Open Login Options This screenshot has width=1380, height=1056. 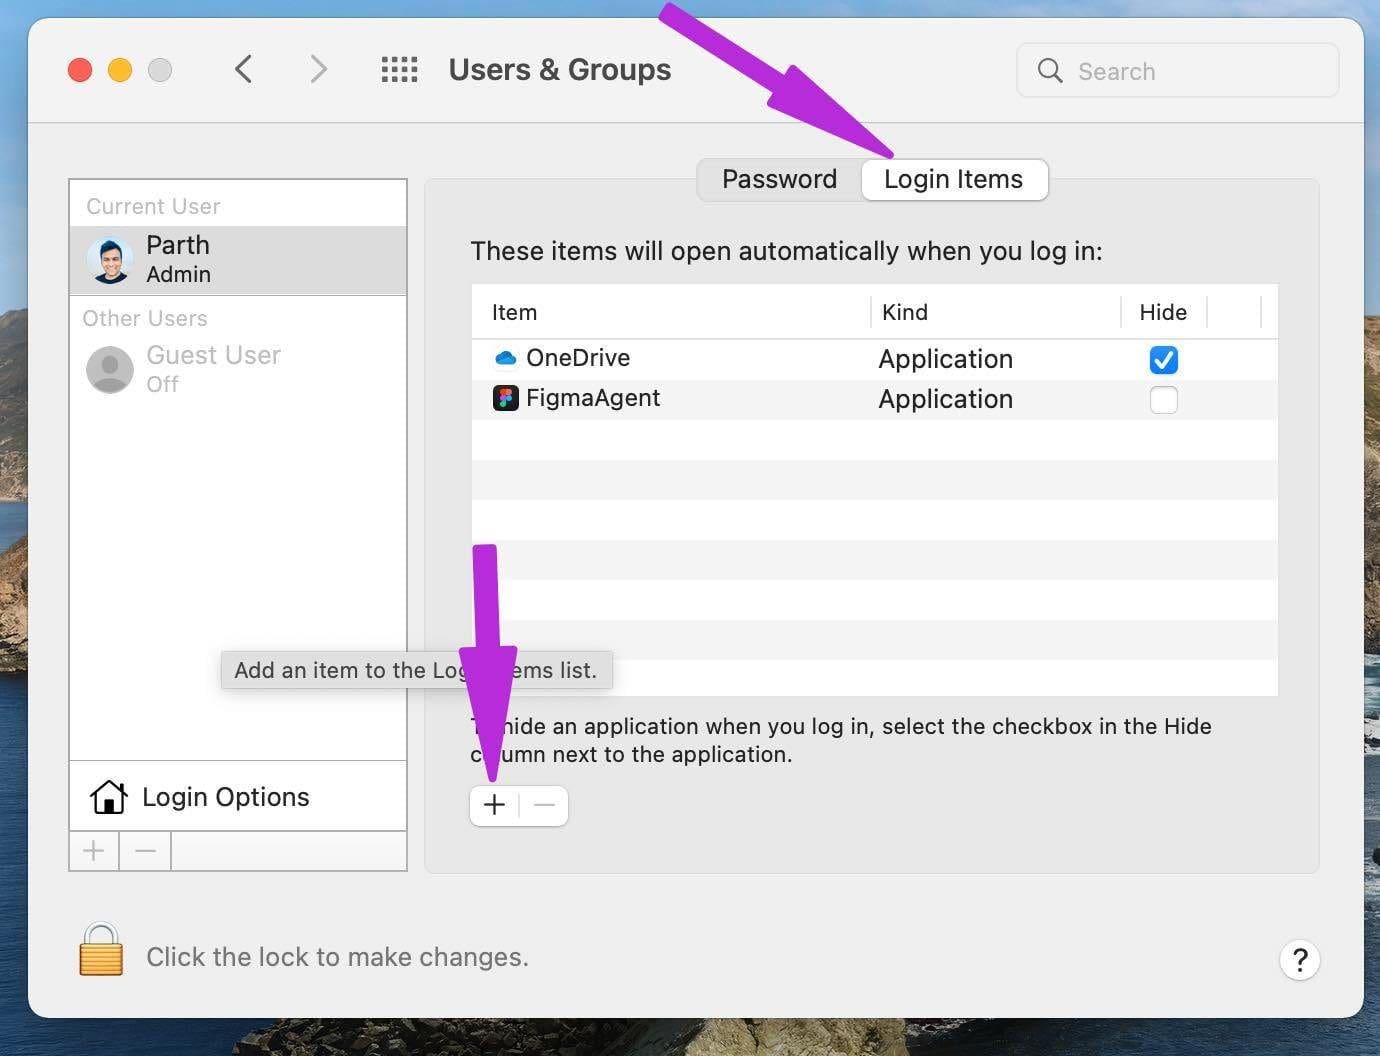(x=238, y=797)
